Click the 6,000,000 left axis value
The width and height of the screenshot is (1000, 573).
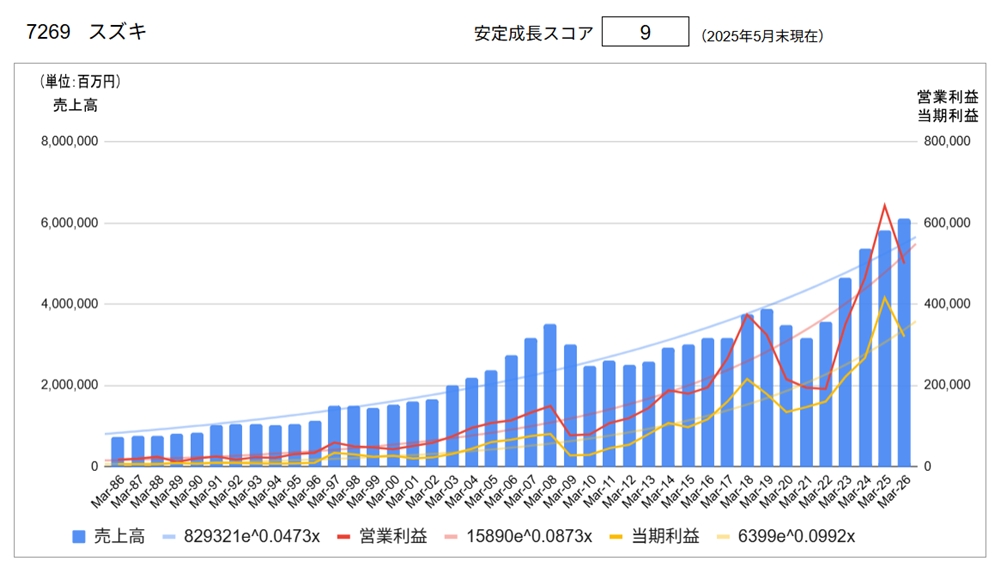pyautogui.click(x=70, y=223)
